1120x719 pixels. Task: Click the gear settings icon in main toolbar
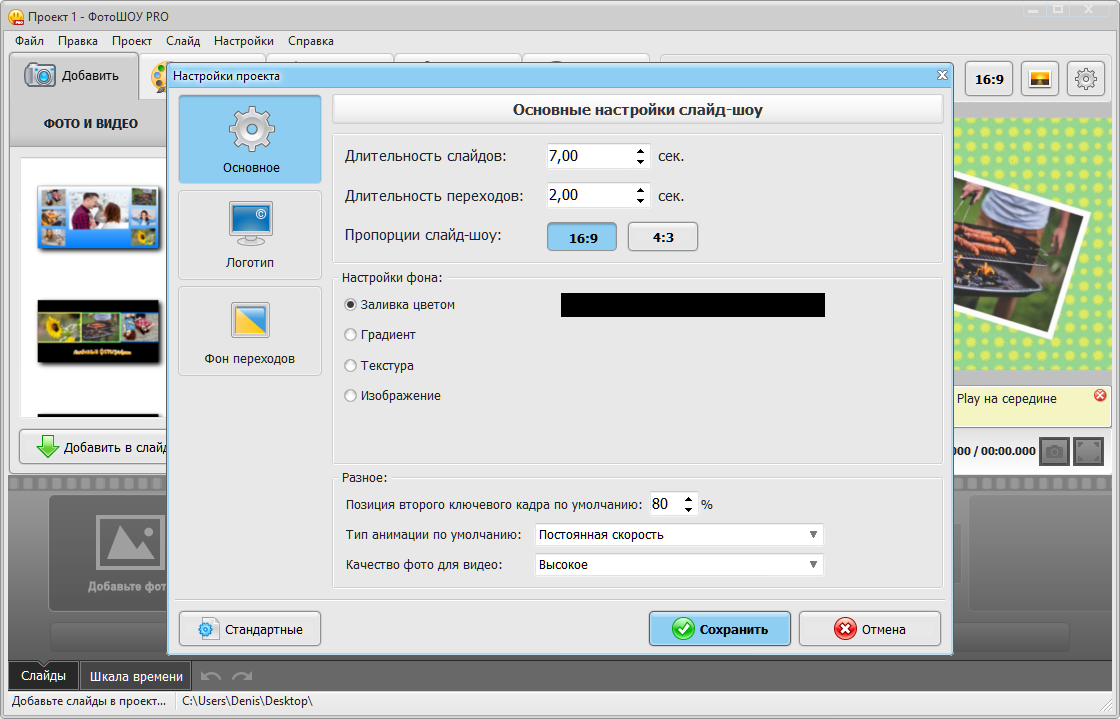[x=1086, y=79]
